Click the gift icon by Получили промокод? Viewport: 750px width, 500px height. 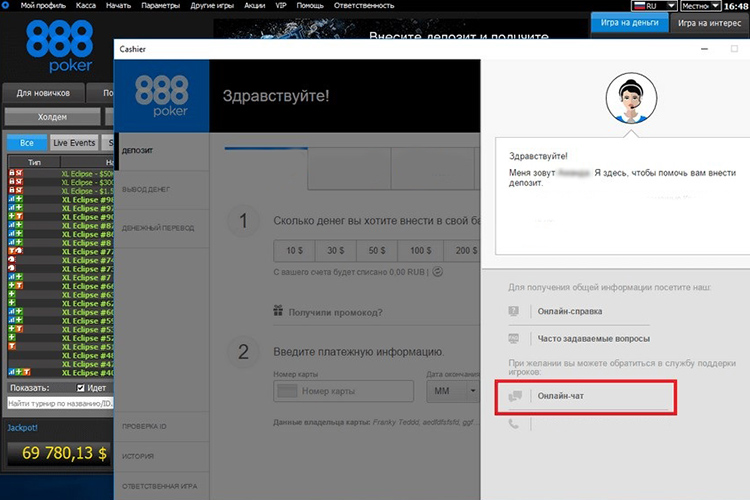(278, 311)
